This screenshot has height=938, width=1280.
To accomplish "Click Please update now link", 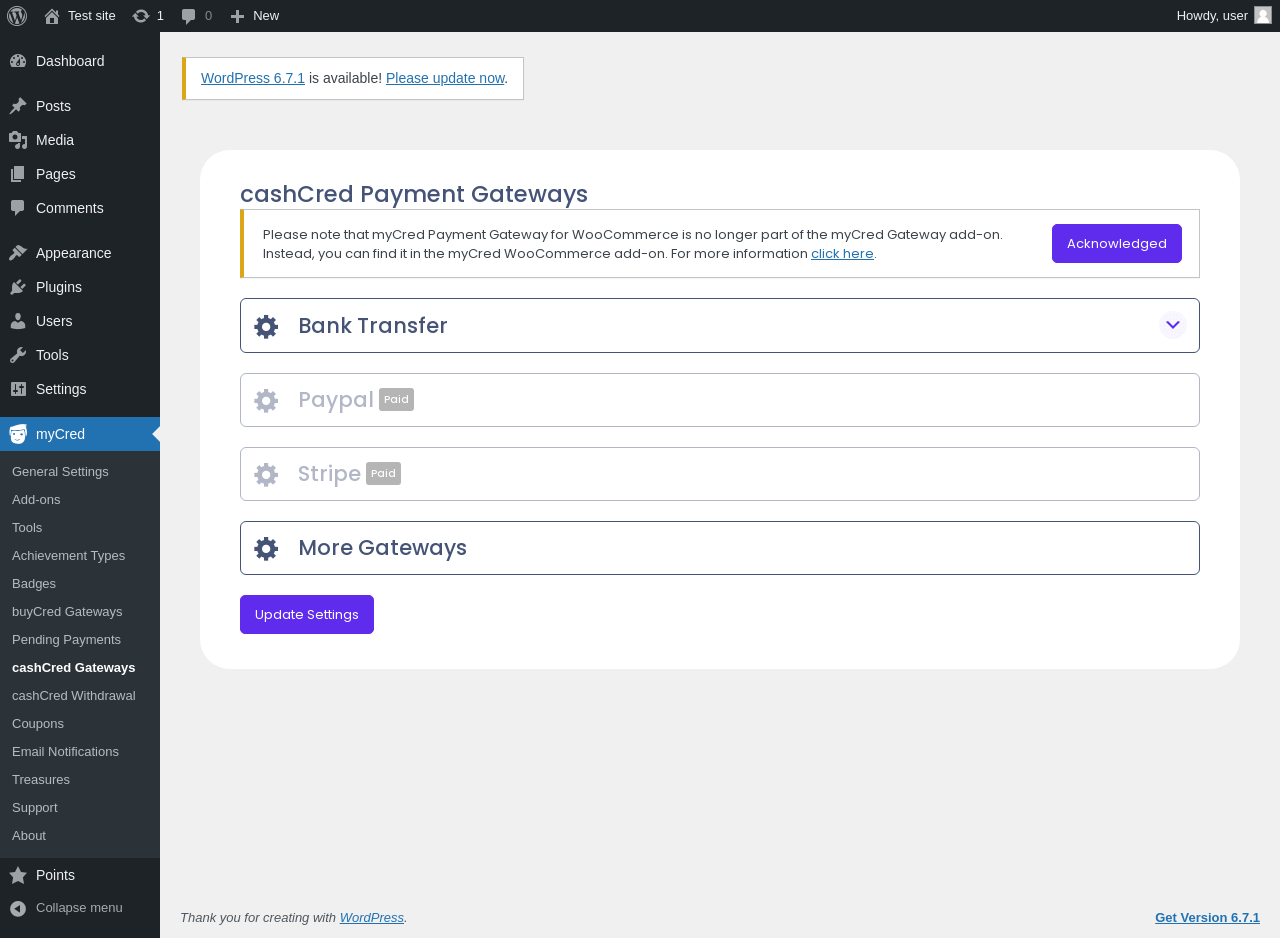I will [445, 78].
